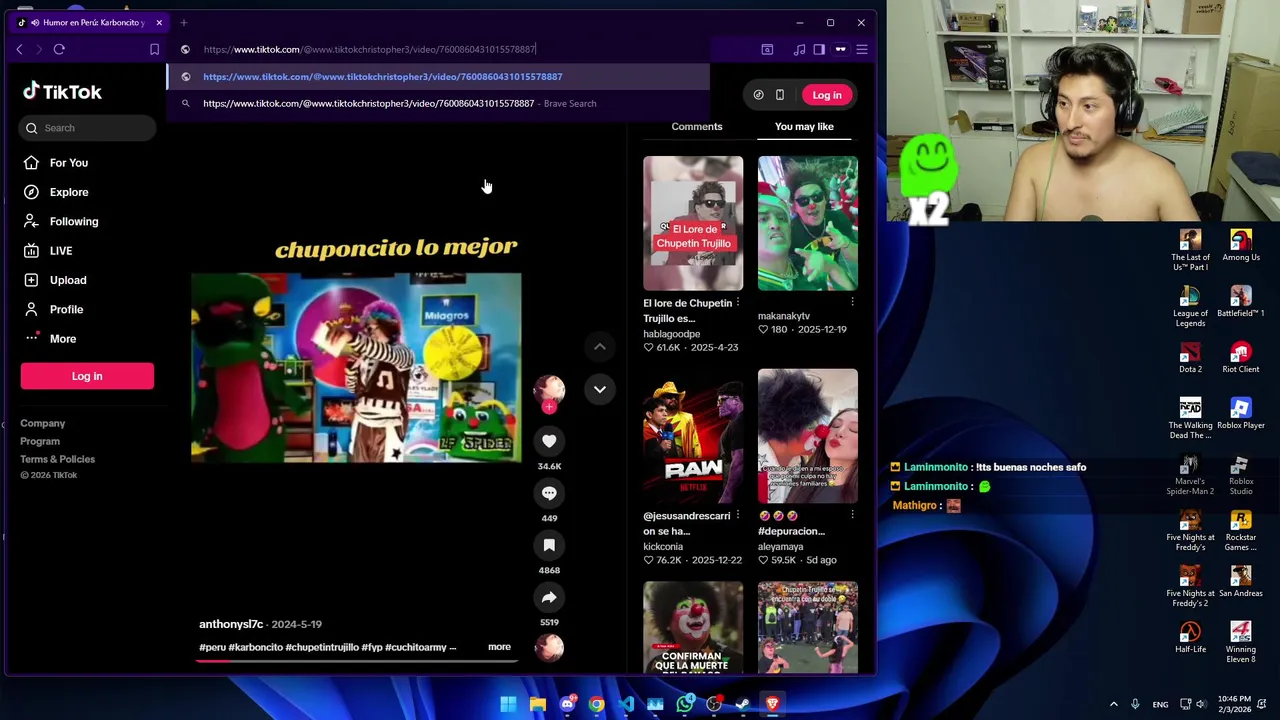Close the Humor en Perú tab
This screenshot has width=1280, height=720.
pyautogui.click(x=158, y=22)
